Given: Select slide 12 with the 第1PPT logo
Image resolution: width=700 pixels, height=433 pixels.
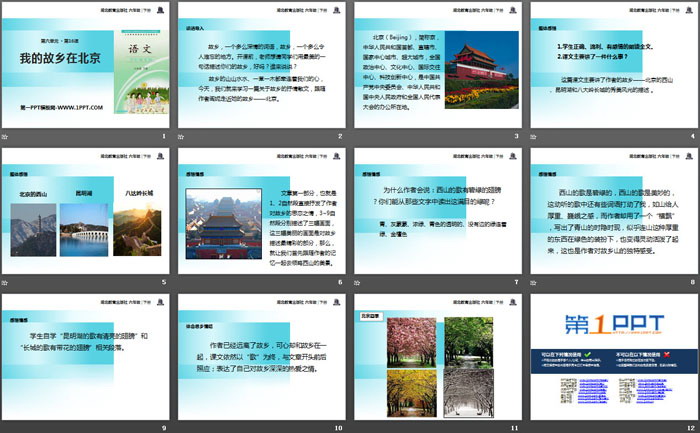Looking at the screenshot, I should click(x=614, y=357).
